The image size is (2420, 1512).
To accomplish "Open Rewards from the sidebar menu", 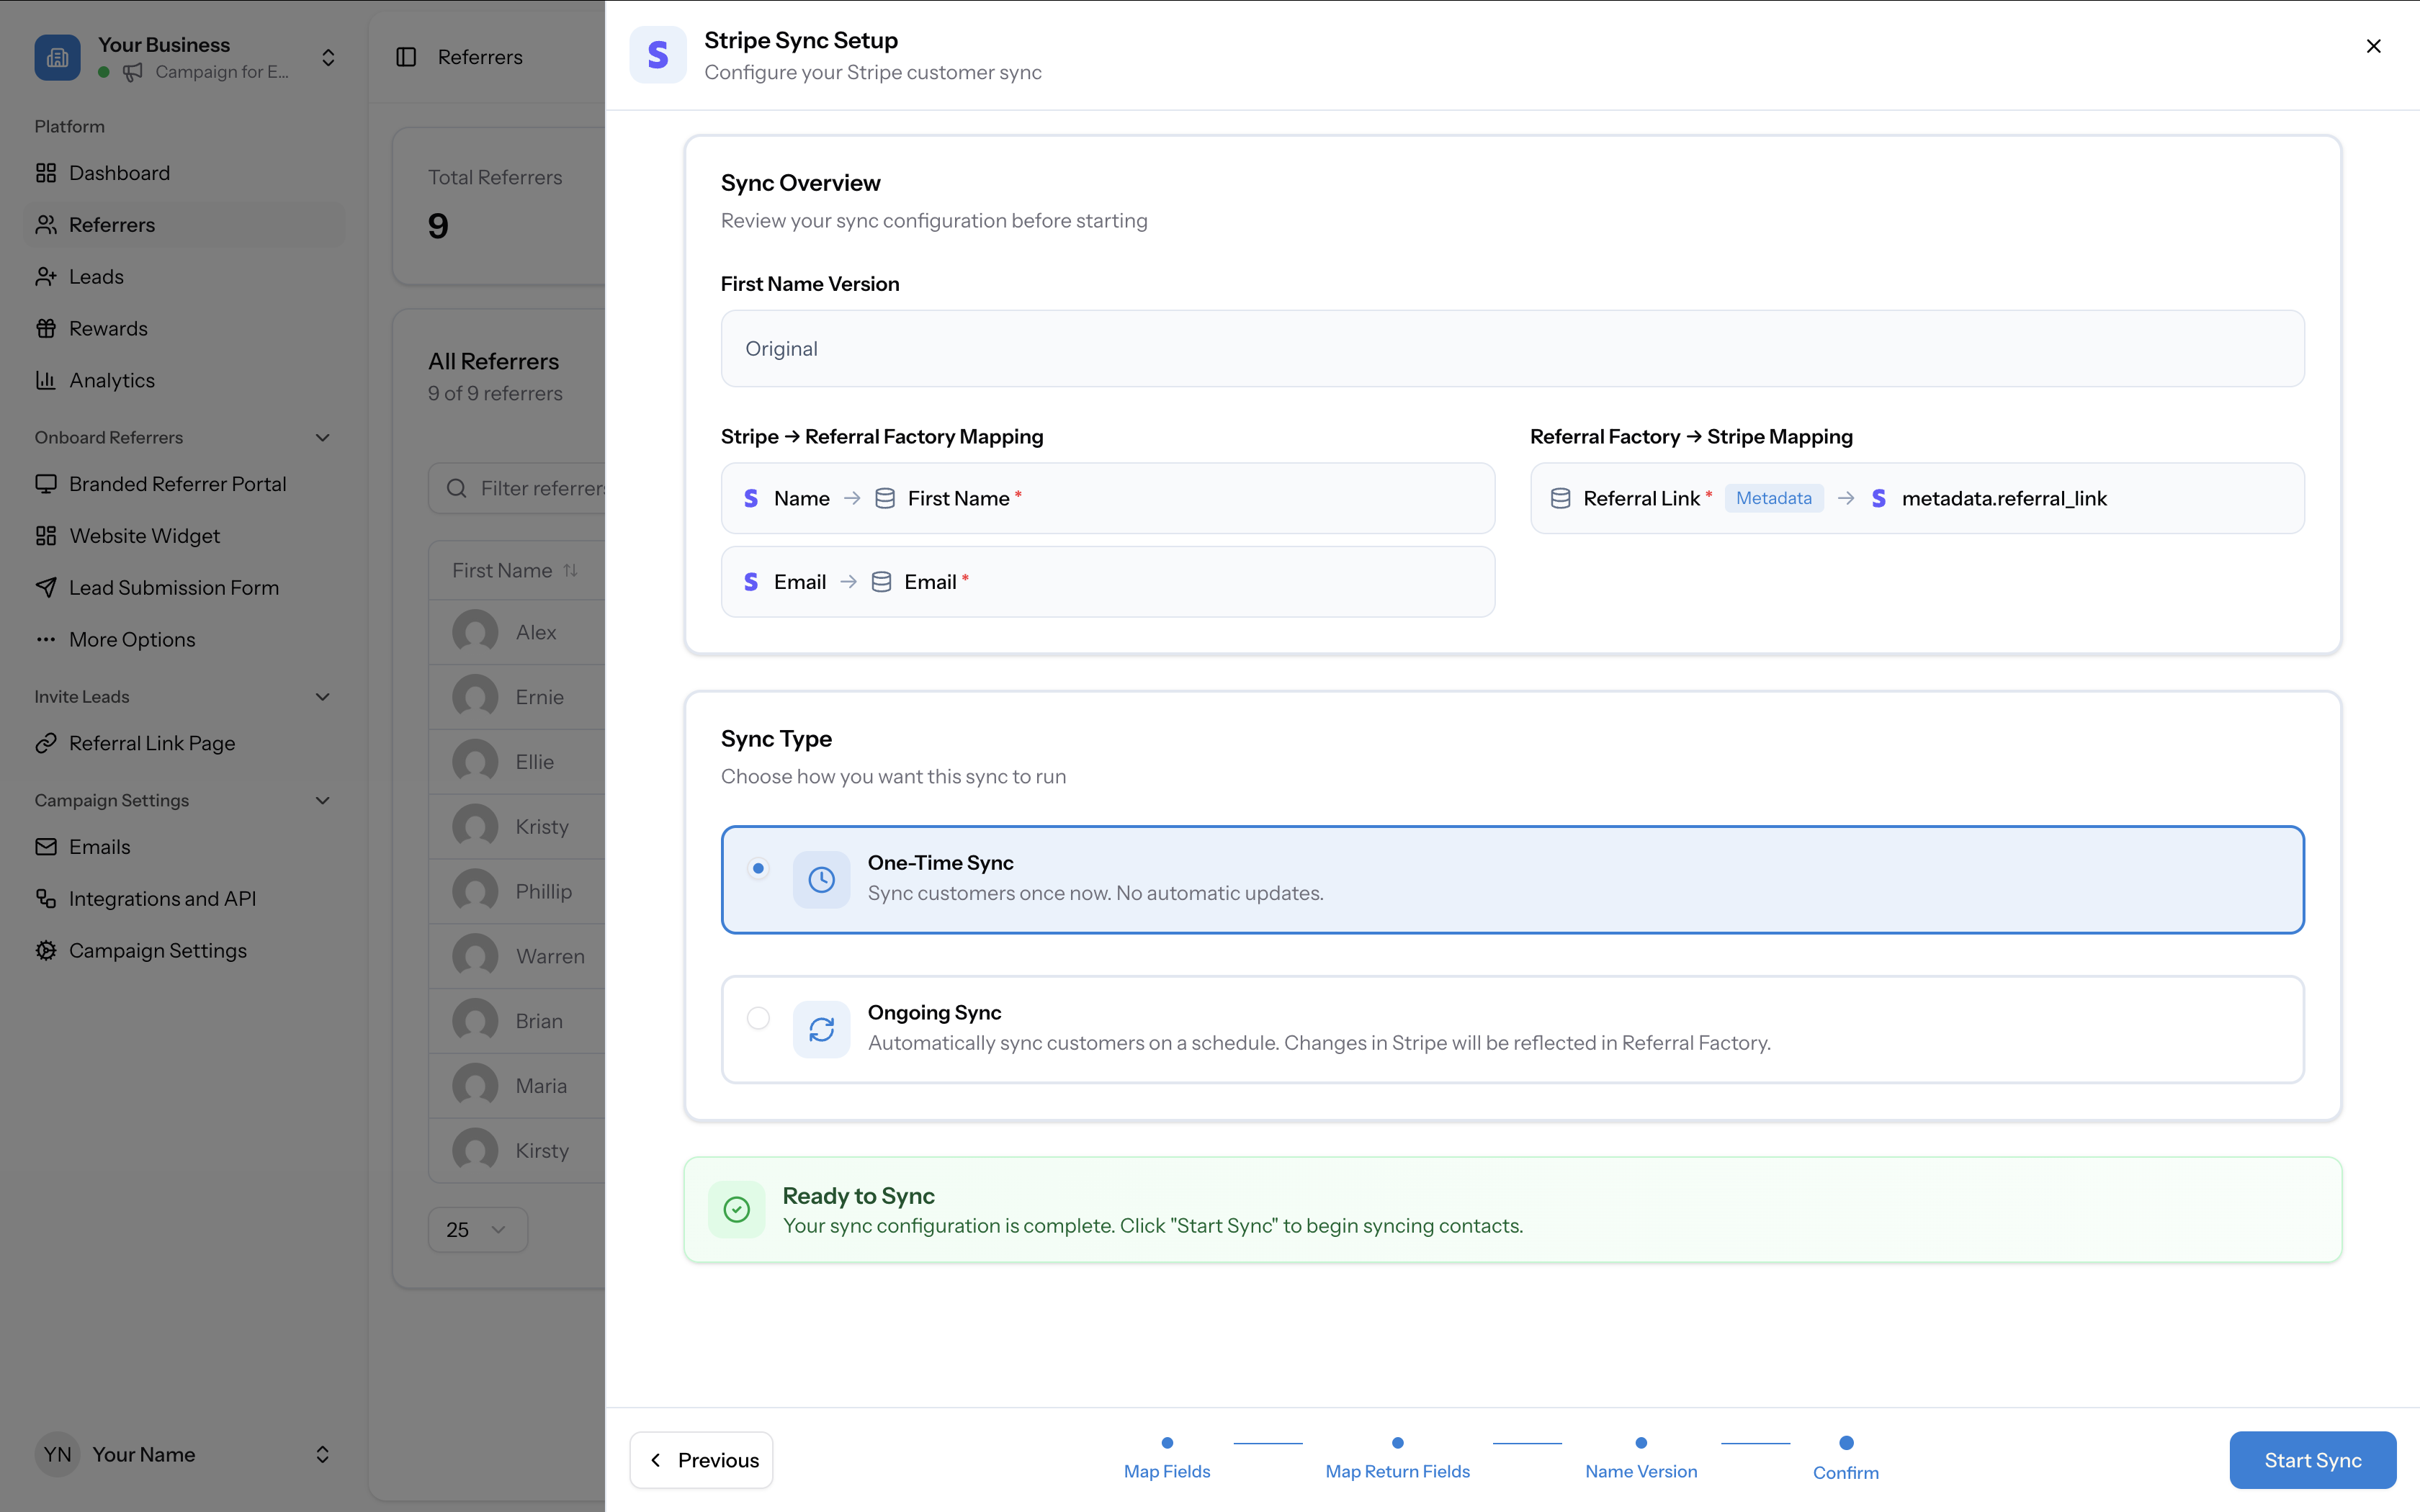I will click(108, 328).
